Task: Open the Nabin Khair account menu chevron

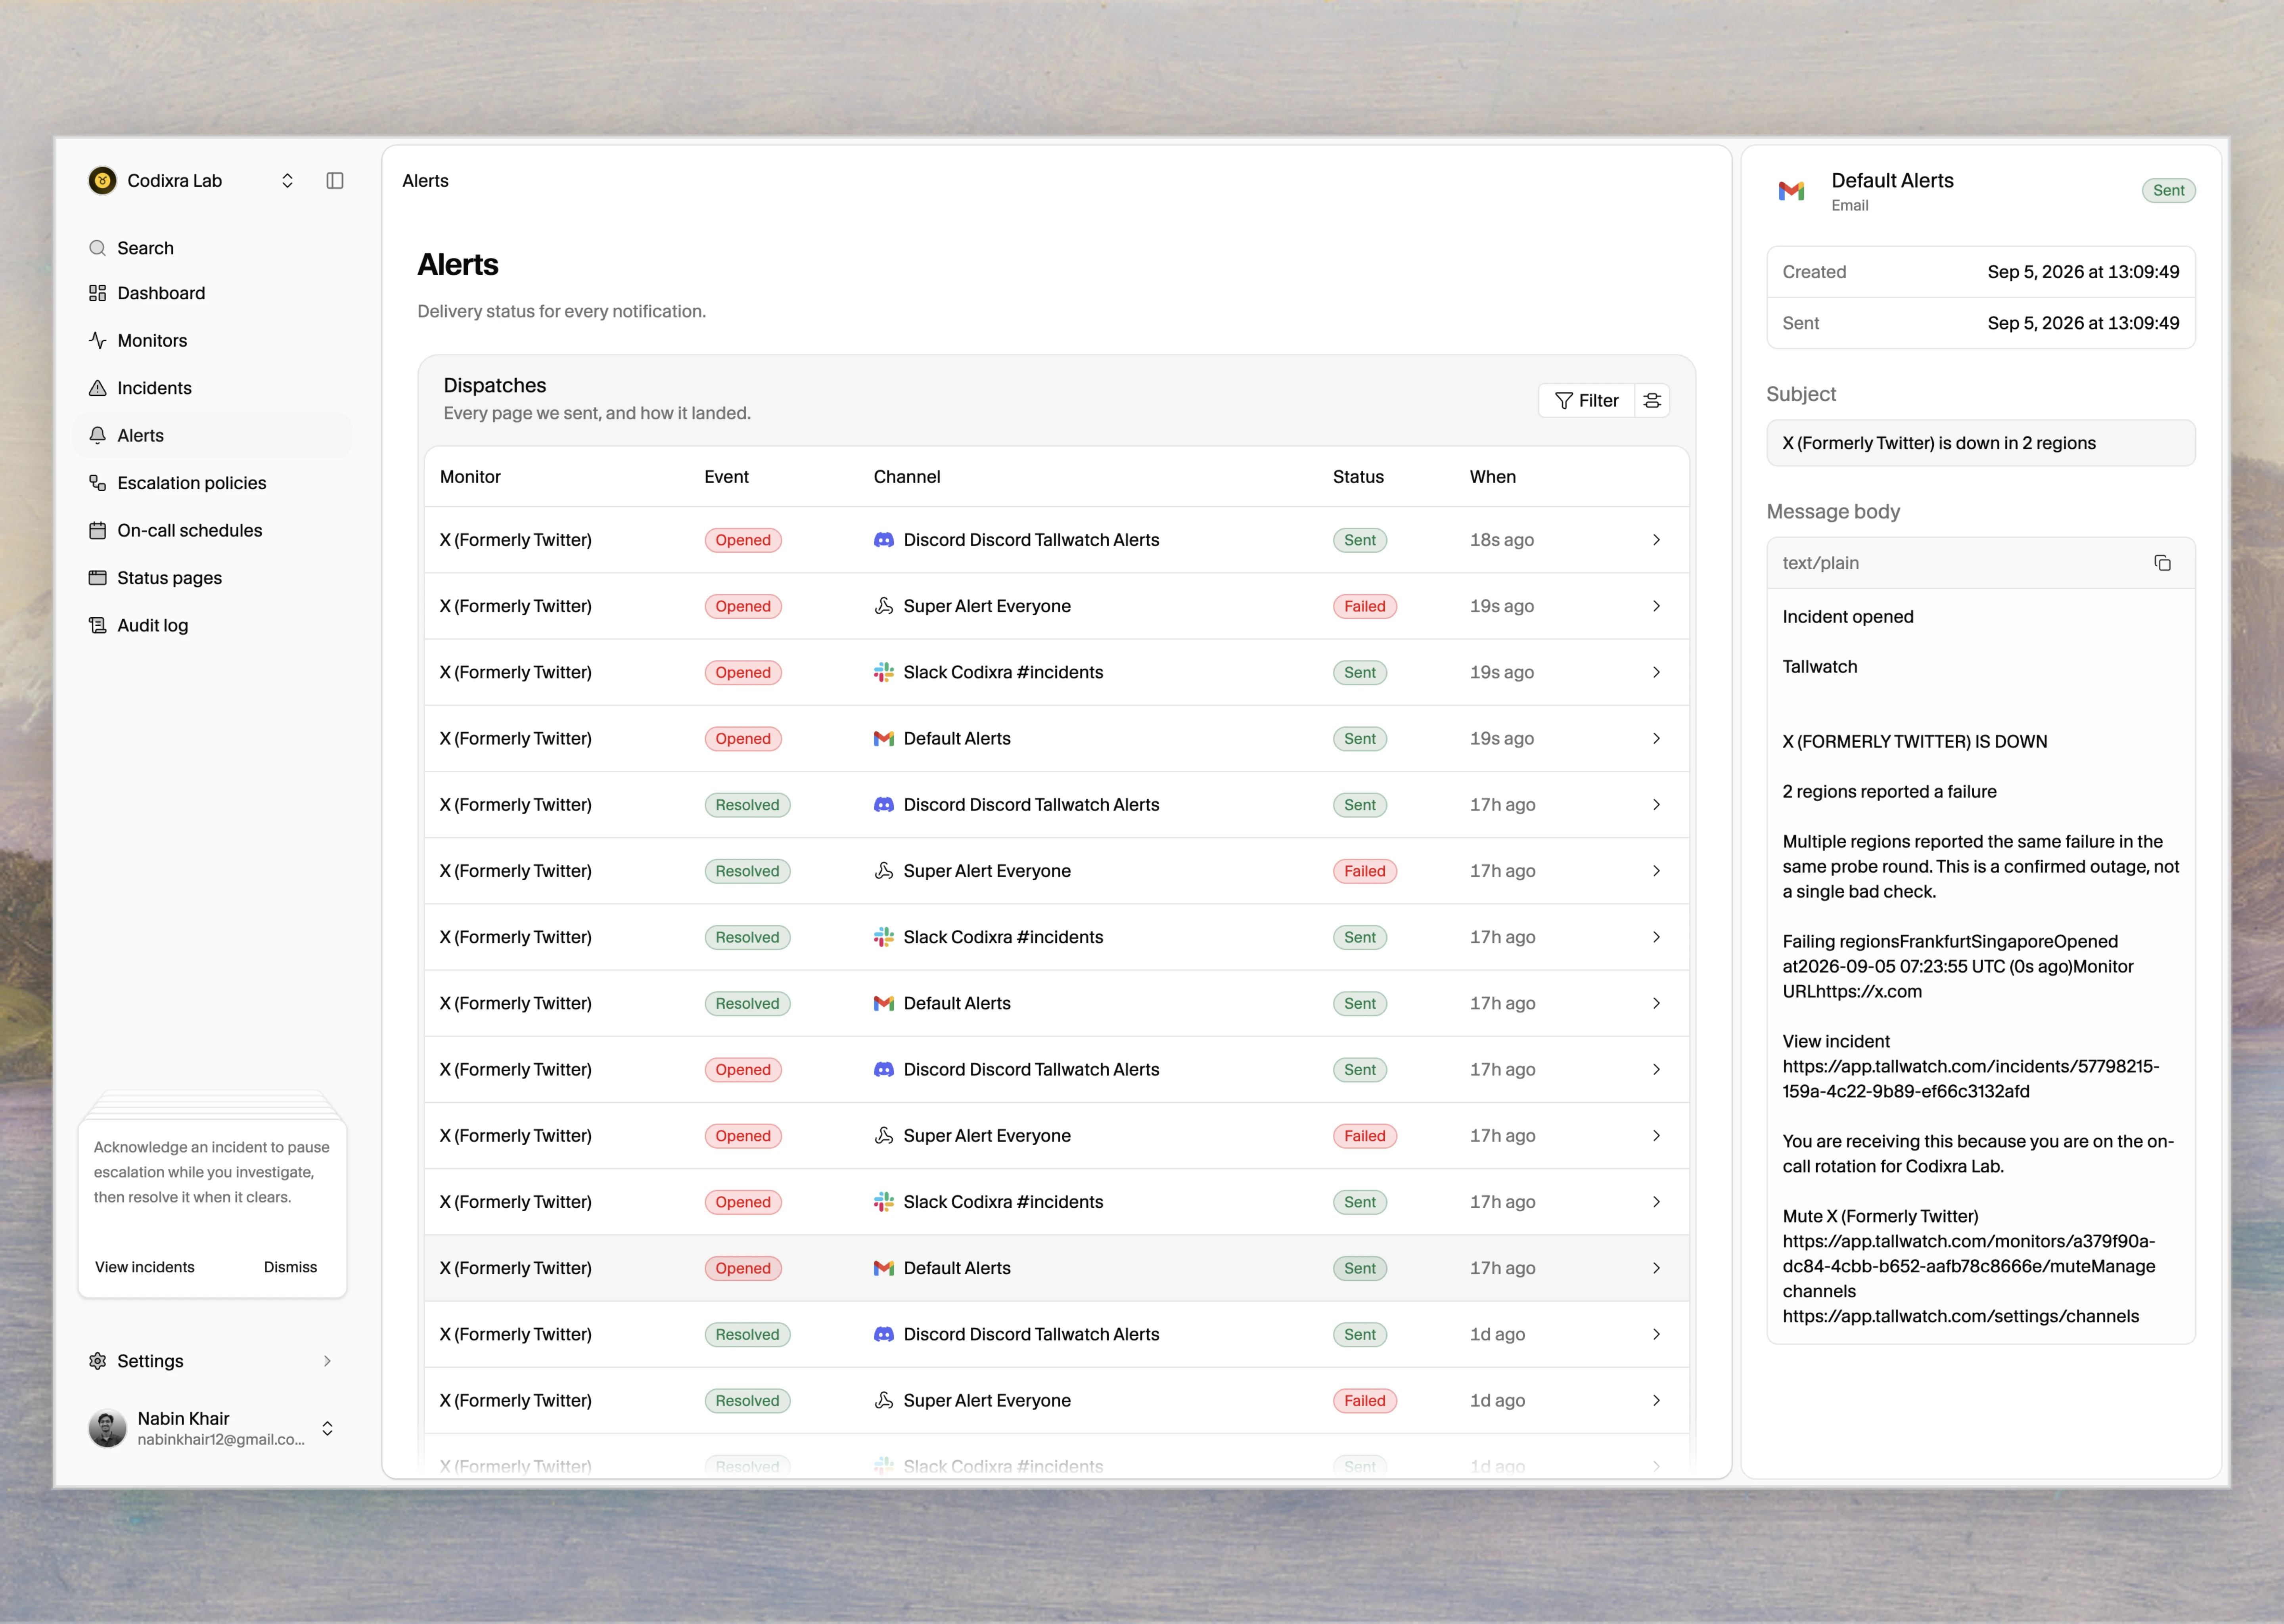Action: tap(327, 1429)
